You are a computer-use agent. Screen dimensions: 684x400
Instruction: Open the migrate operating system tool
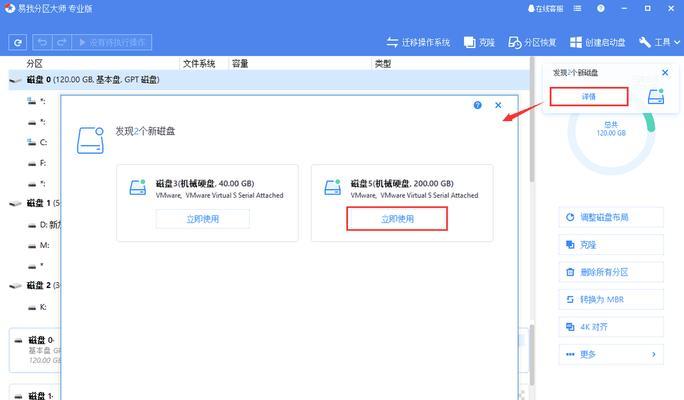(x=418, y=42)
